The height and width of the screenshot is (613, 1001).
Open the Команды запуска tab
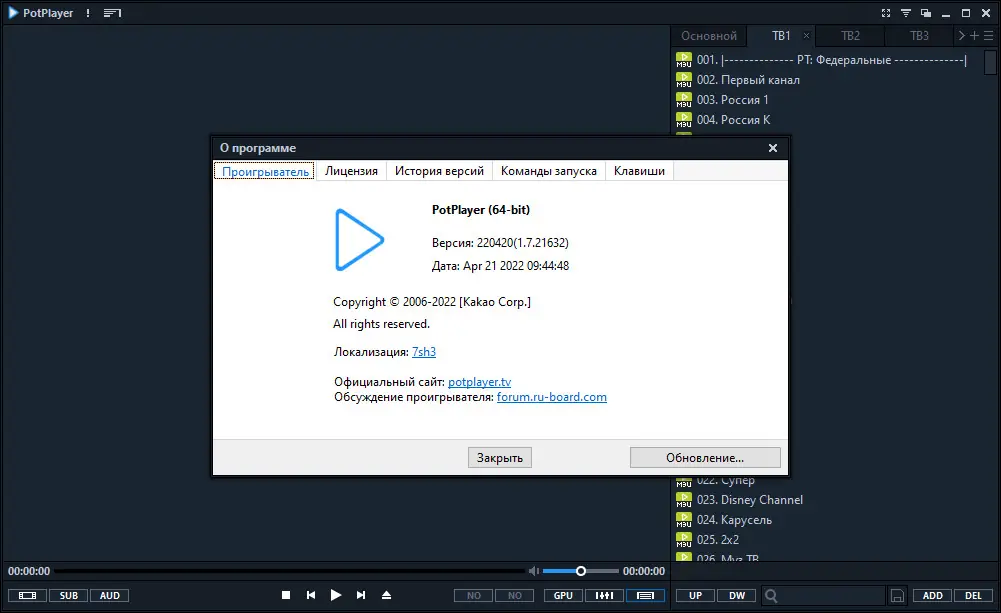click(548, 171)
